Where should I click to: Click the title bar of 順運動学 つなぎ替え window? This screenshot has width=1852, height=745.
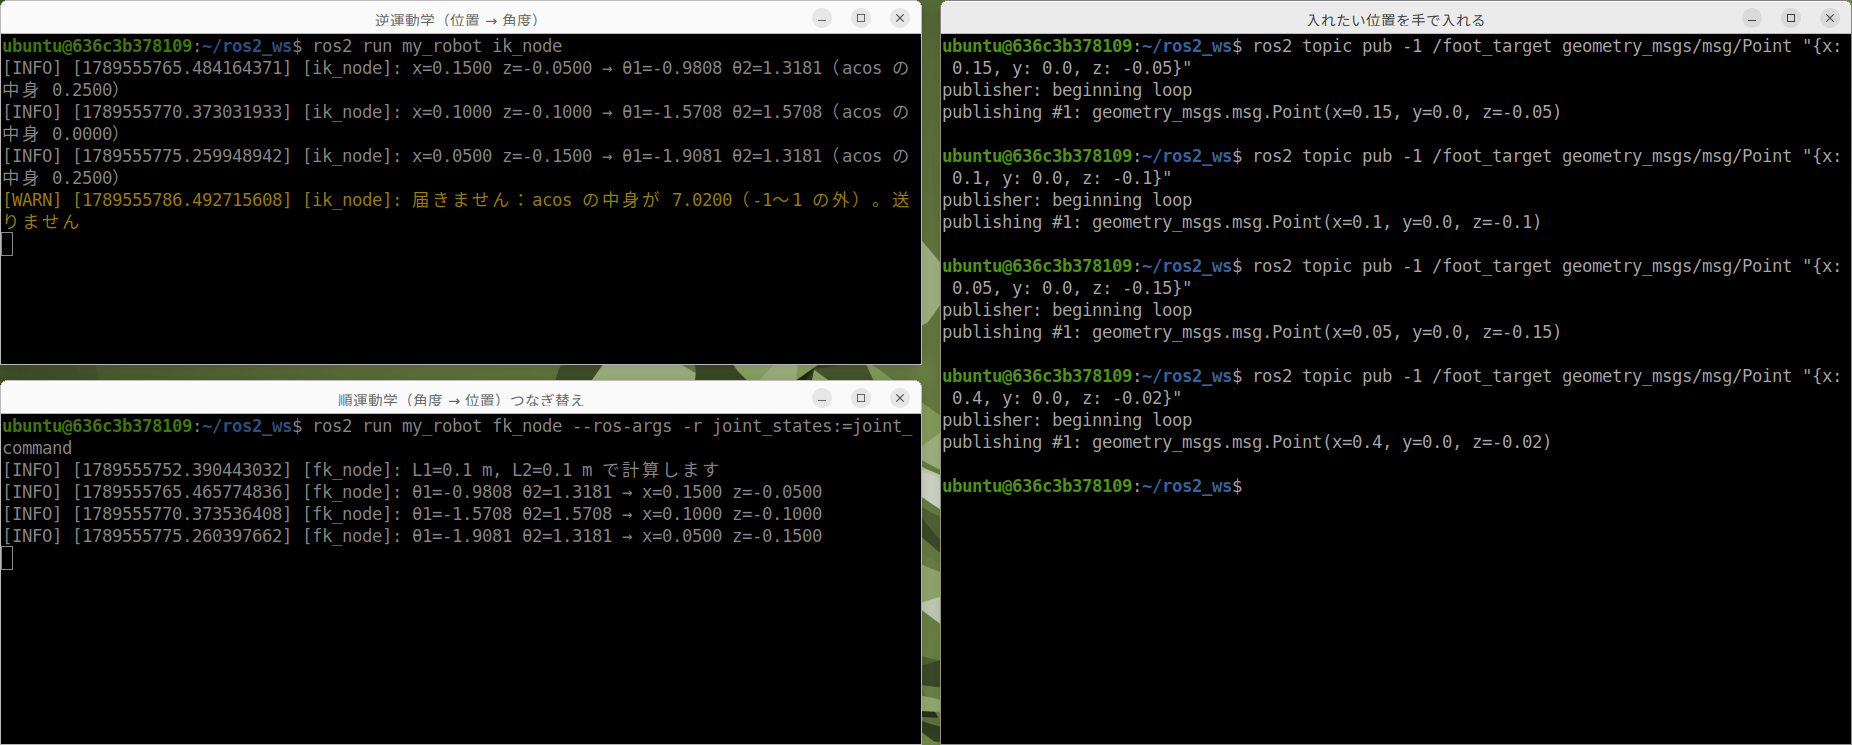(461, 399)
